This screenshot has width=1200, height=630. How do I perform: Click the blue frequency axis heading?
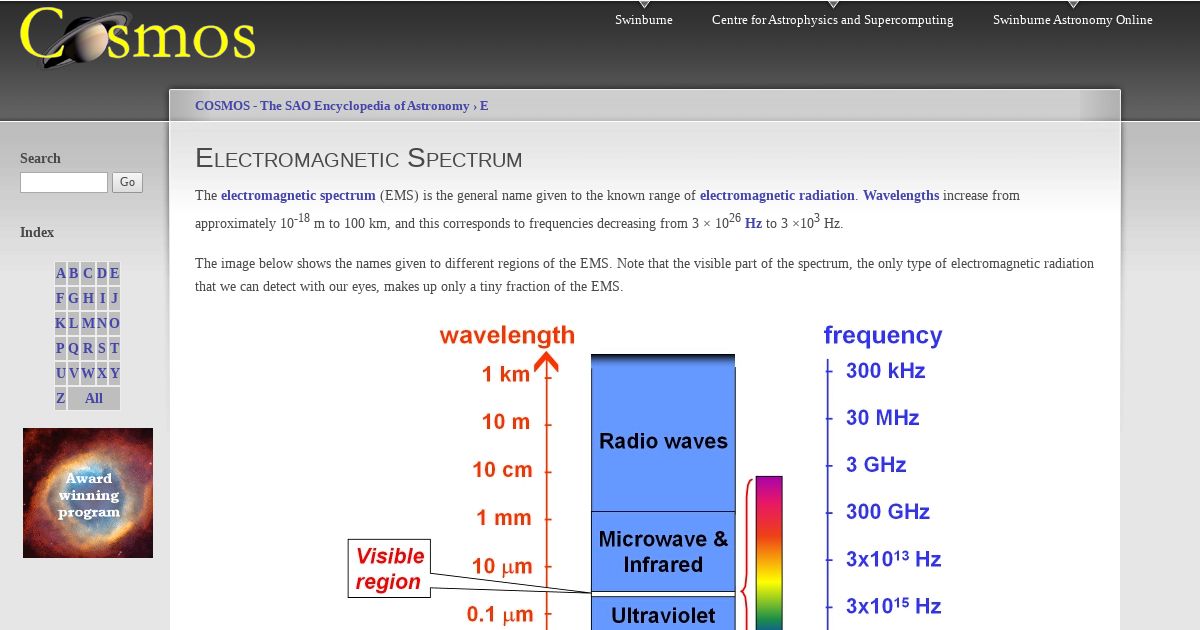[883, 335]
